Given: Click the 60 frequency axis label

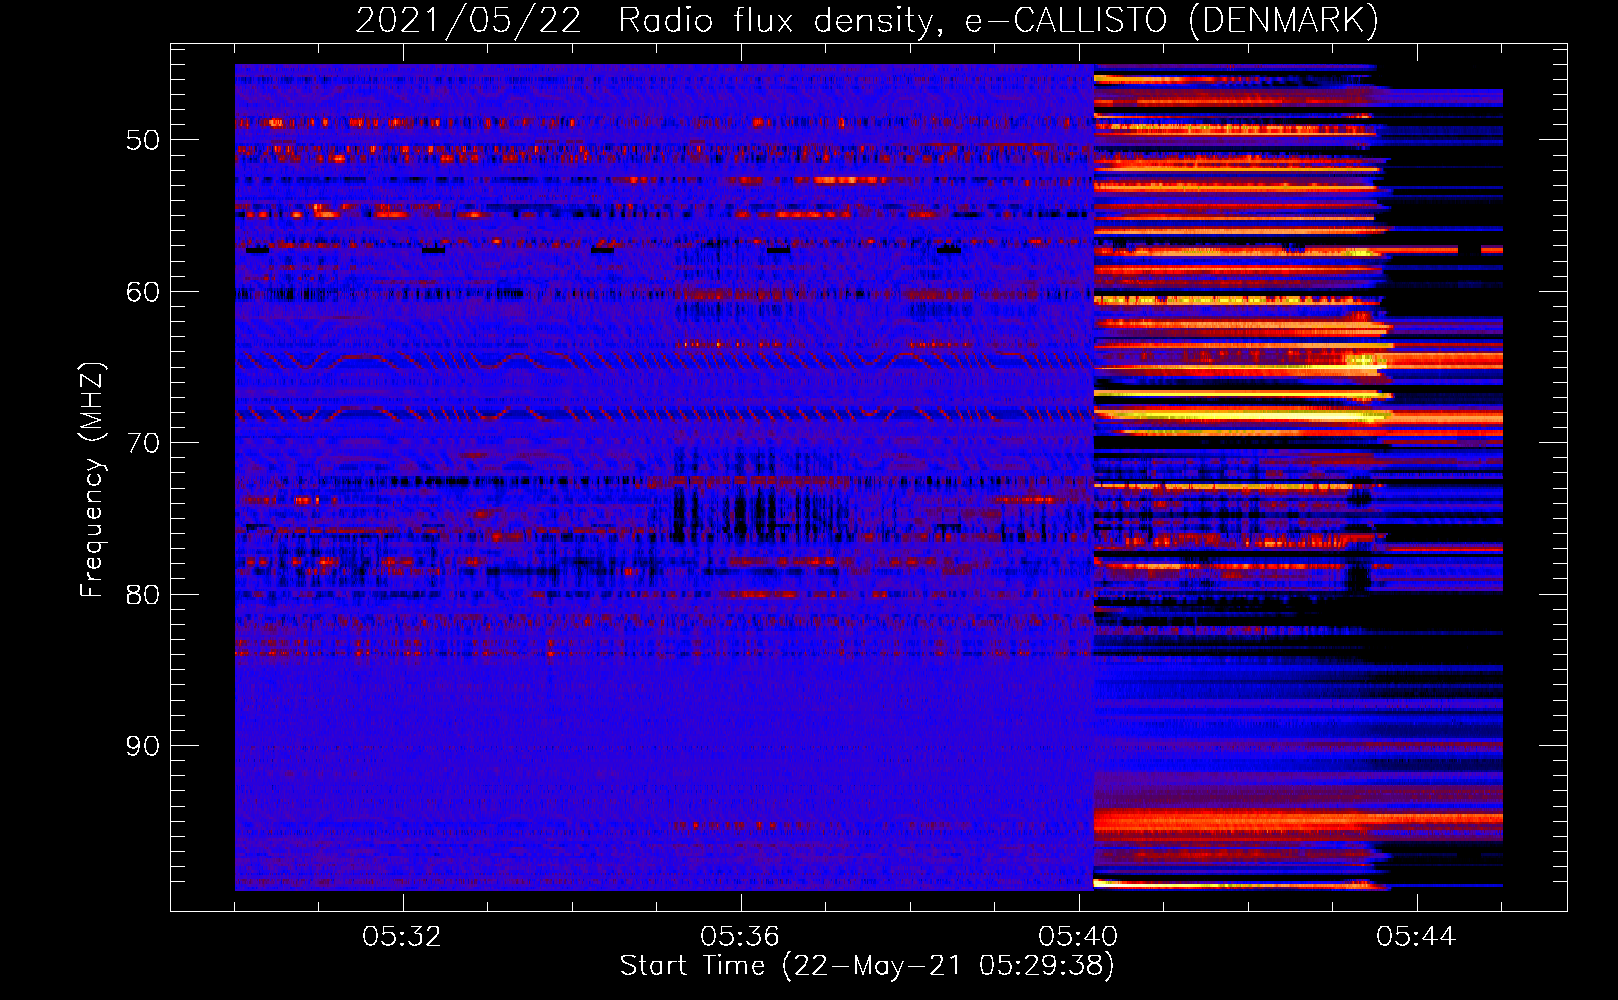Looking at the screenshot, I should point(143,292).
